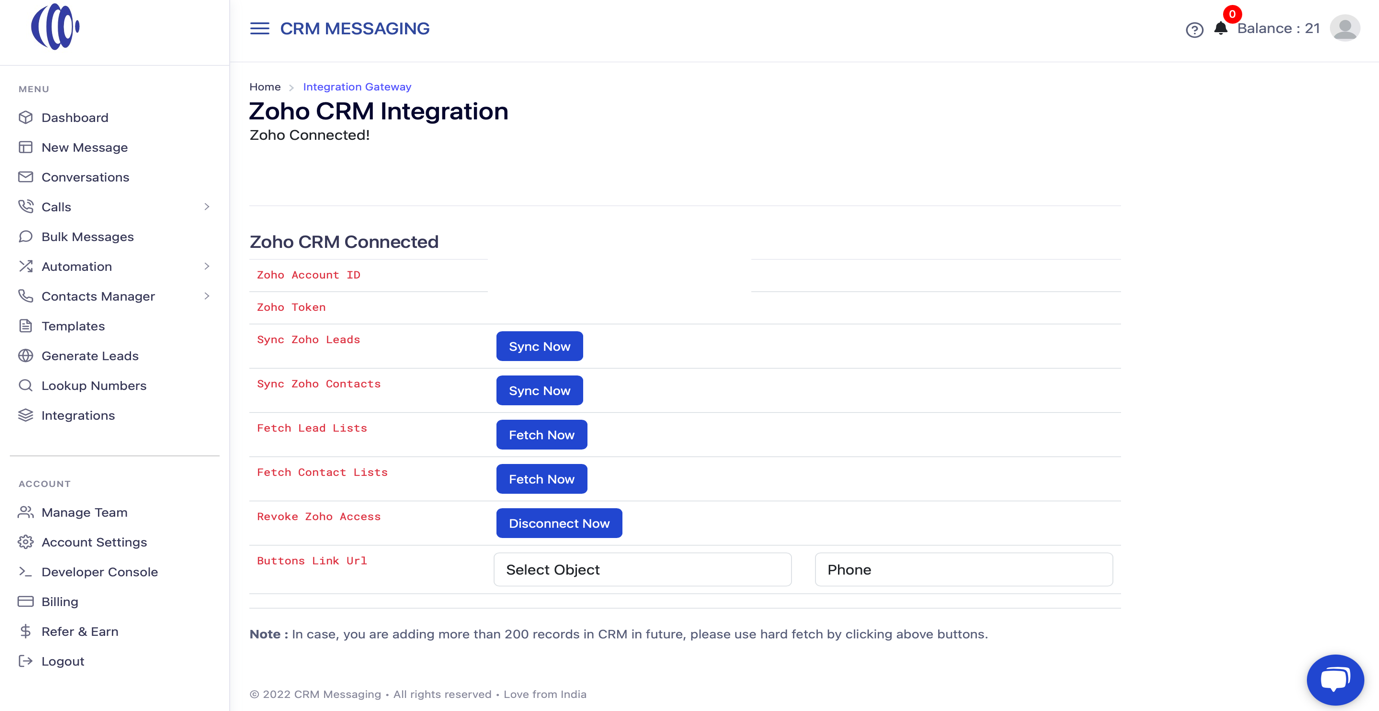Click Fetch Now for Lead Lists
The width and height of the screenshot is (1379, 711).
pos(542,435)
